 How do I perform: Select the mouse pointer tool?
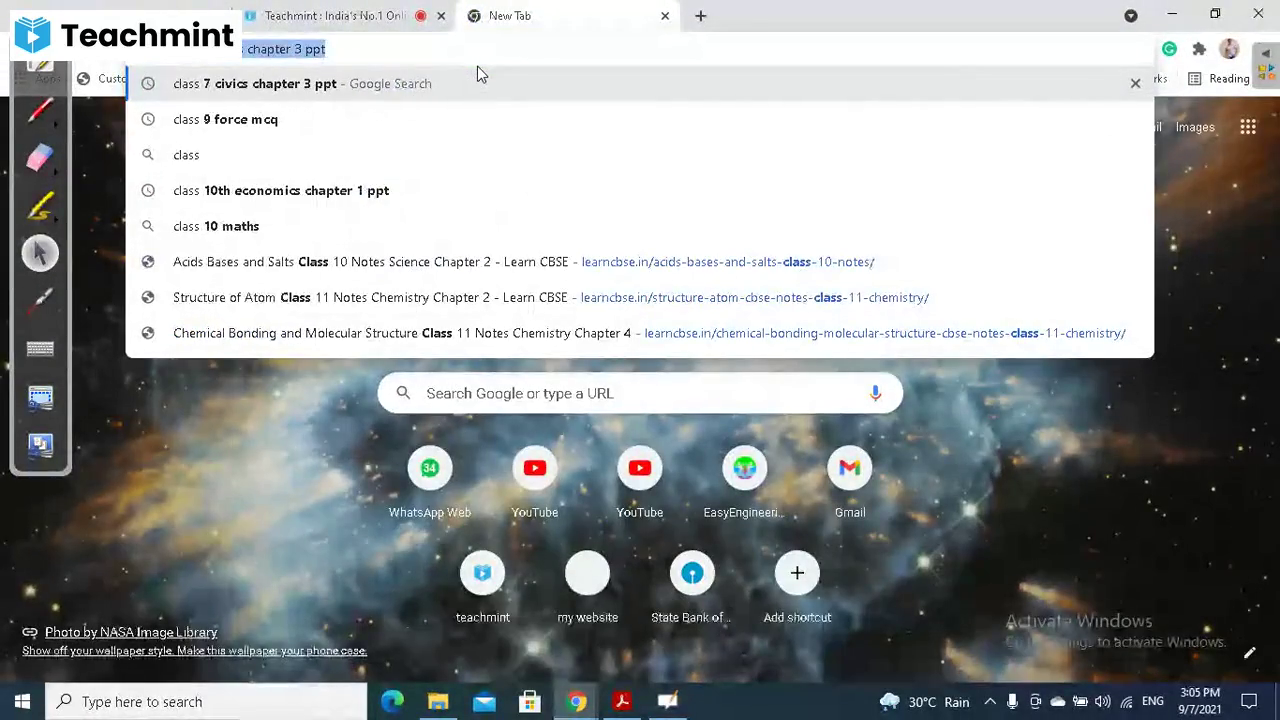pos(40,253)
